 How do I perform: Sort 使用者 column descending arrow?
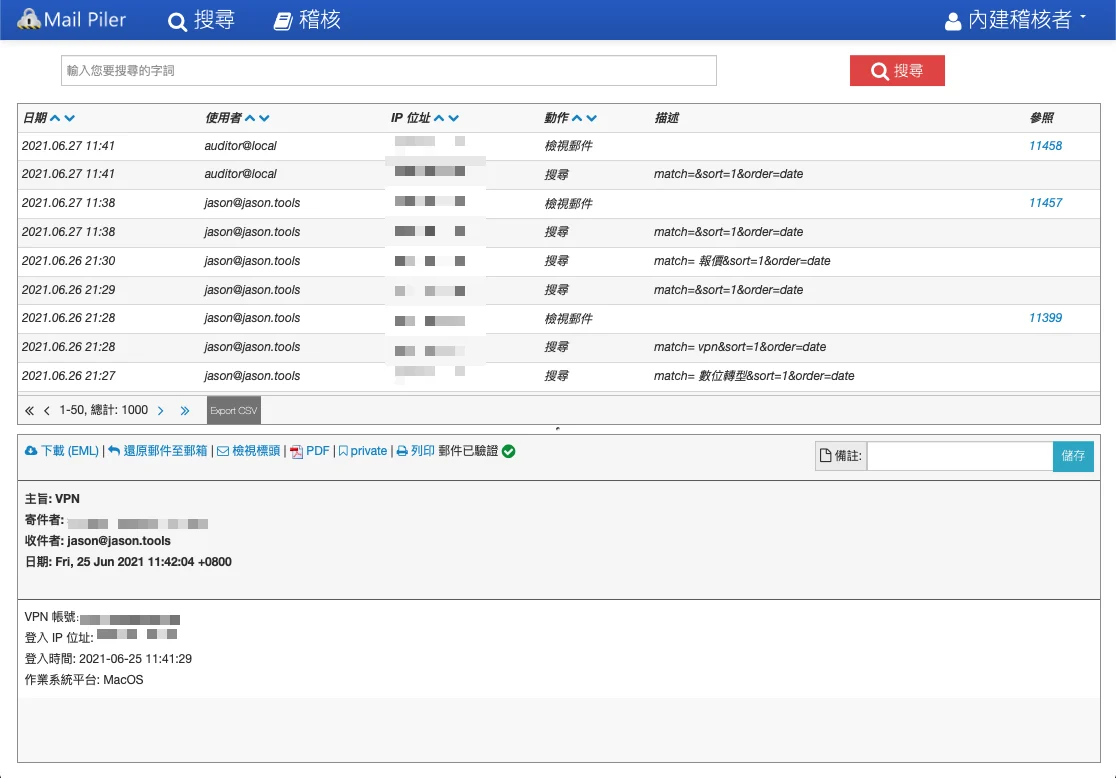tap(264, 118)
